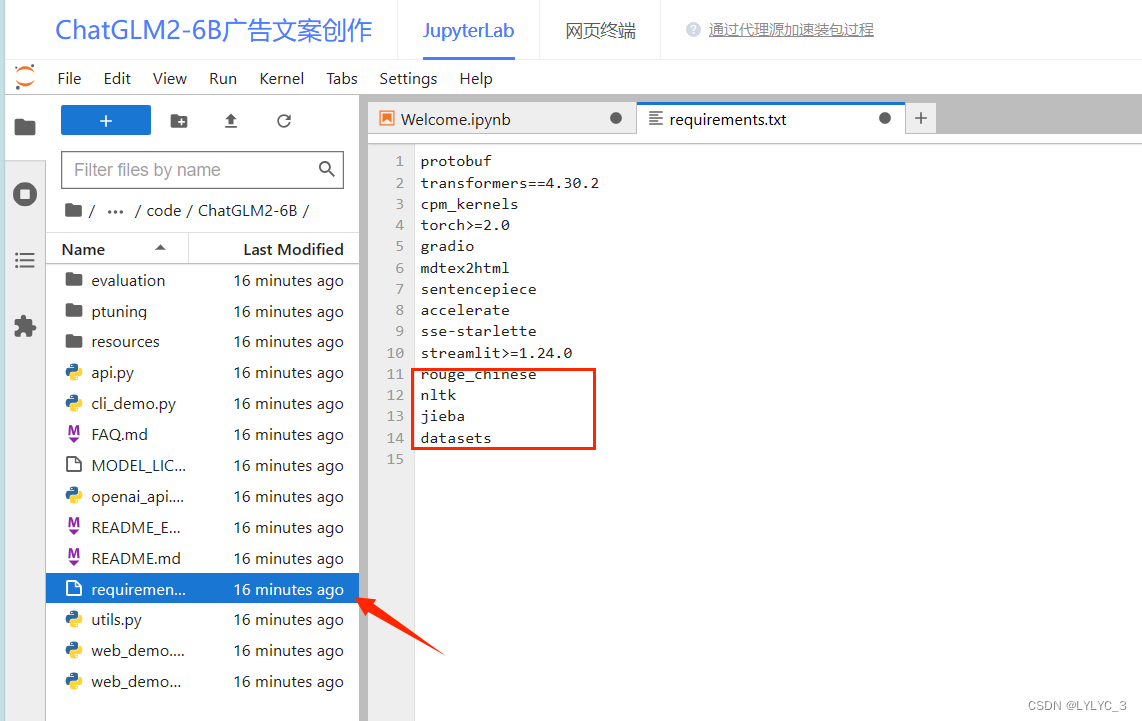Open the Tabs menu
Image resolution: width=1142 pixels, height=721 pixels.
pos(342,79)
